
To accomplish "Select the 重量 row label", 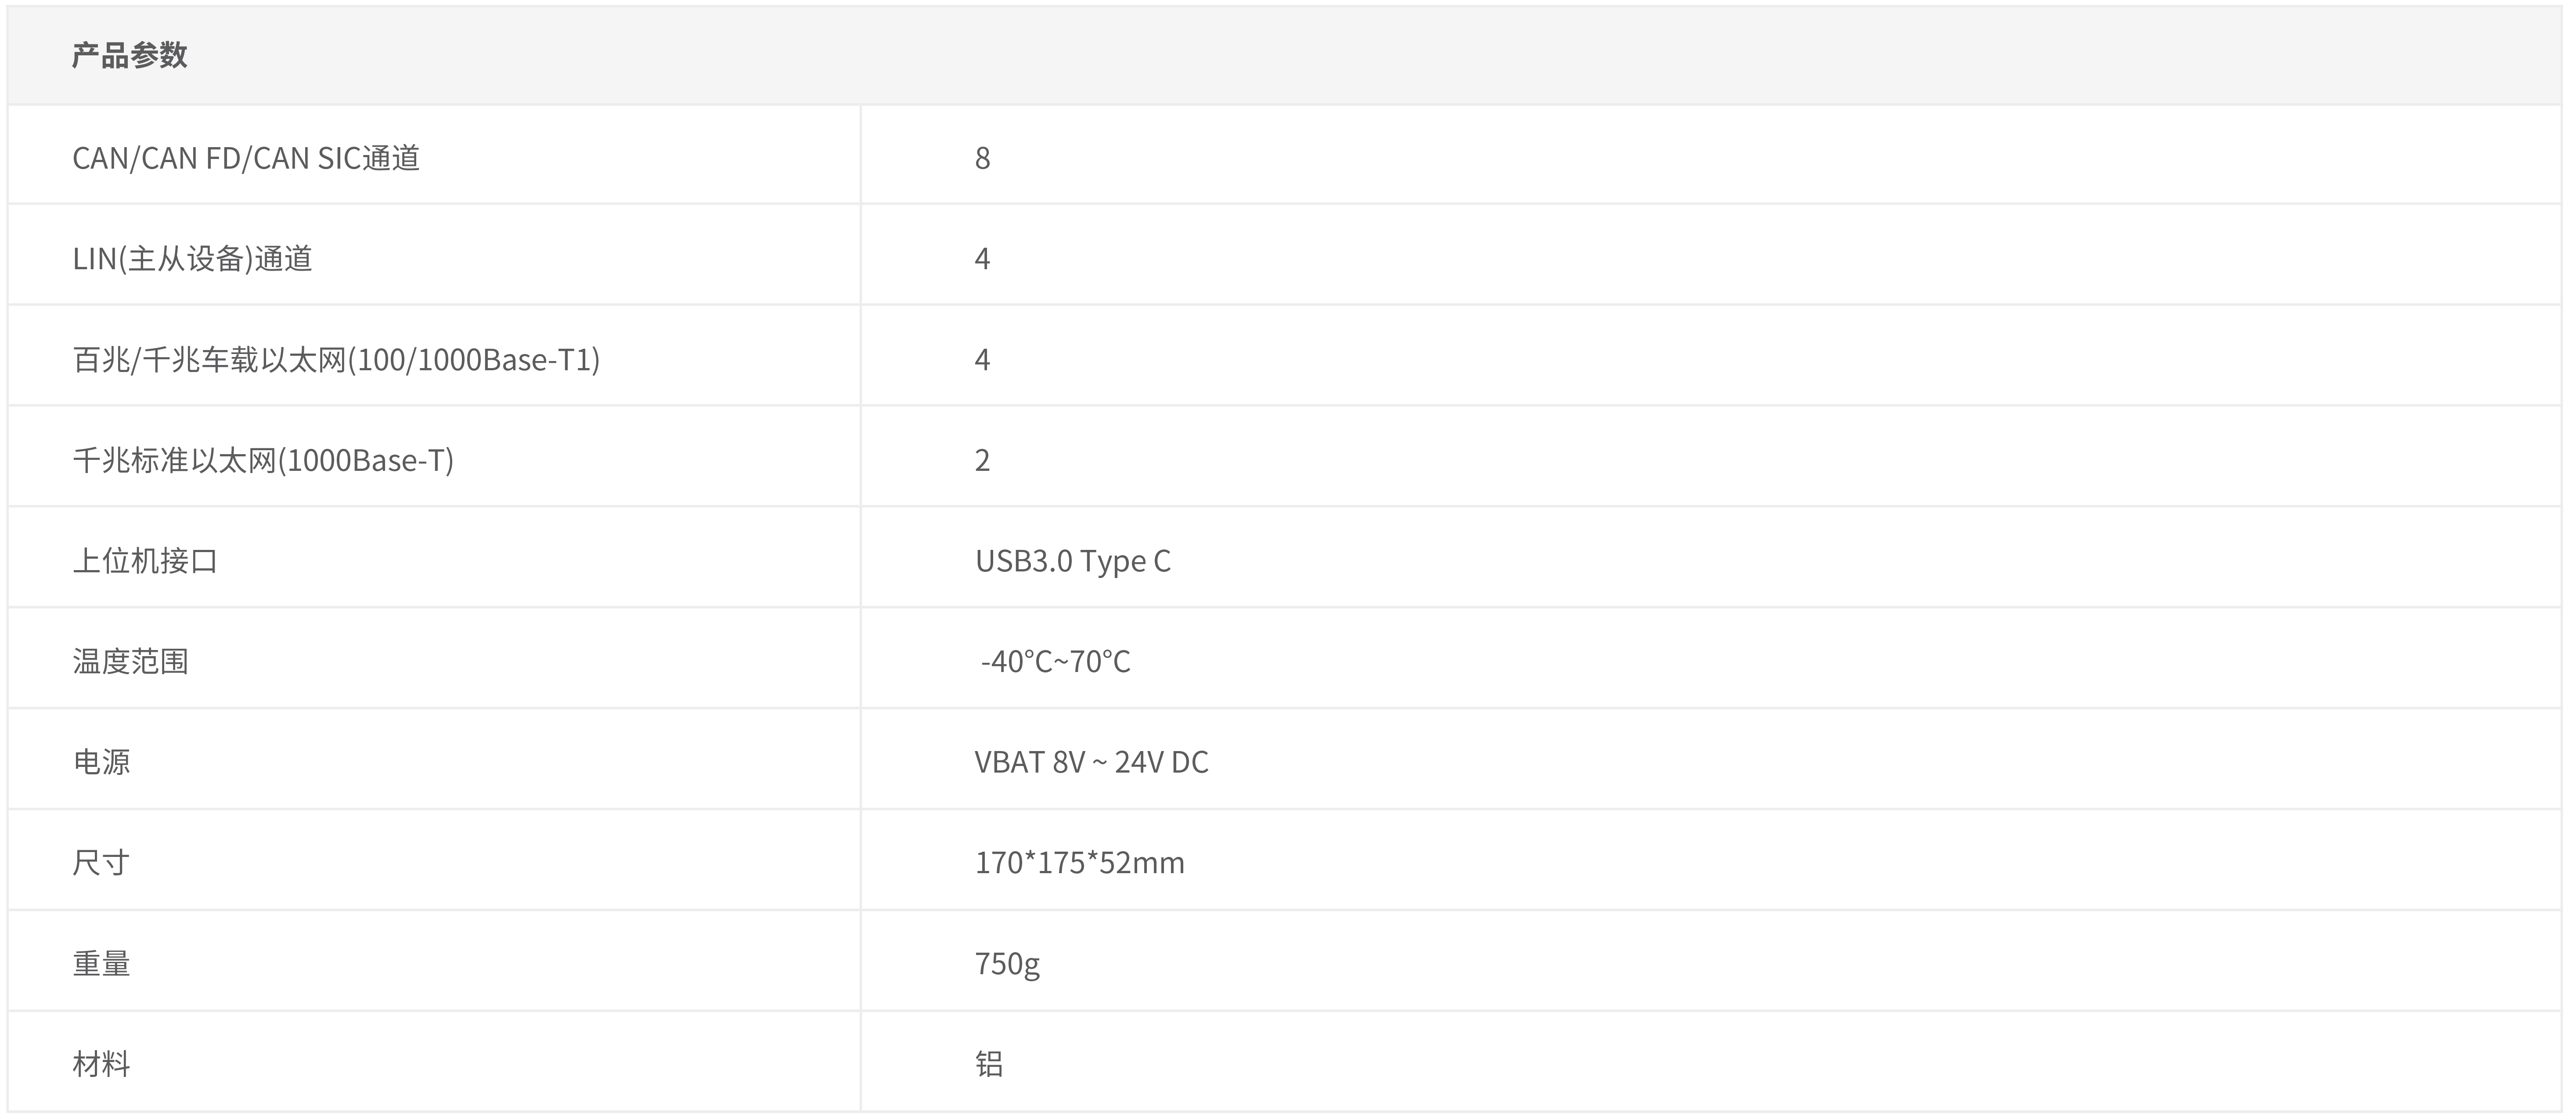I will tap(101, 963).
